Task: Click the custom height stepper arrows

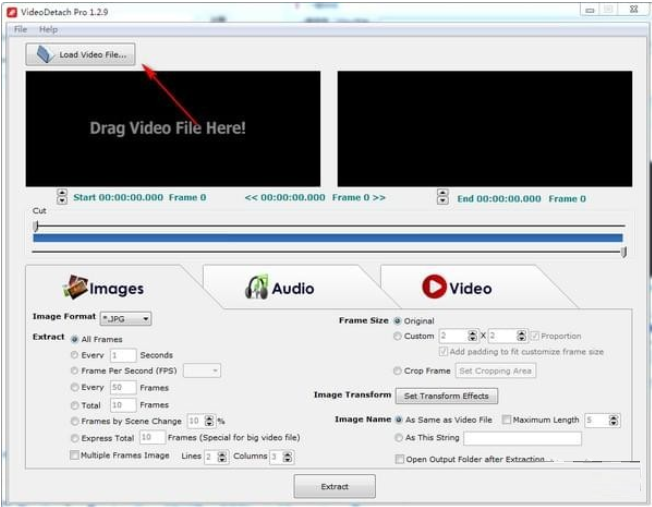Action: [521, 336]
